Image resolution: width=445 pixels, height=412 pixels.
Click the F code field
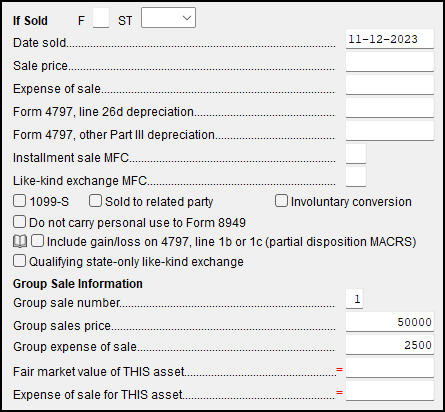pos(101,18)
